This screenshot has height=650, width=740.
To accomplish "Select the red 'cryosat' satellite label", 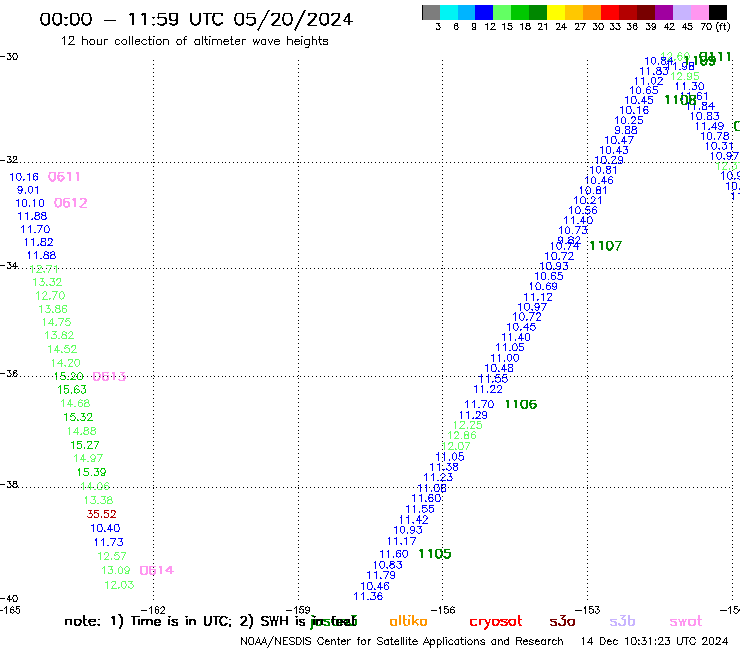I will [496, 622].
